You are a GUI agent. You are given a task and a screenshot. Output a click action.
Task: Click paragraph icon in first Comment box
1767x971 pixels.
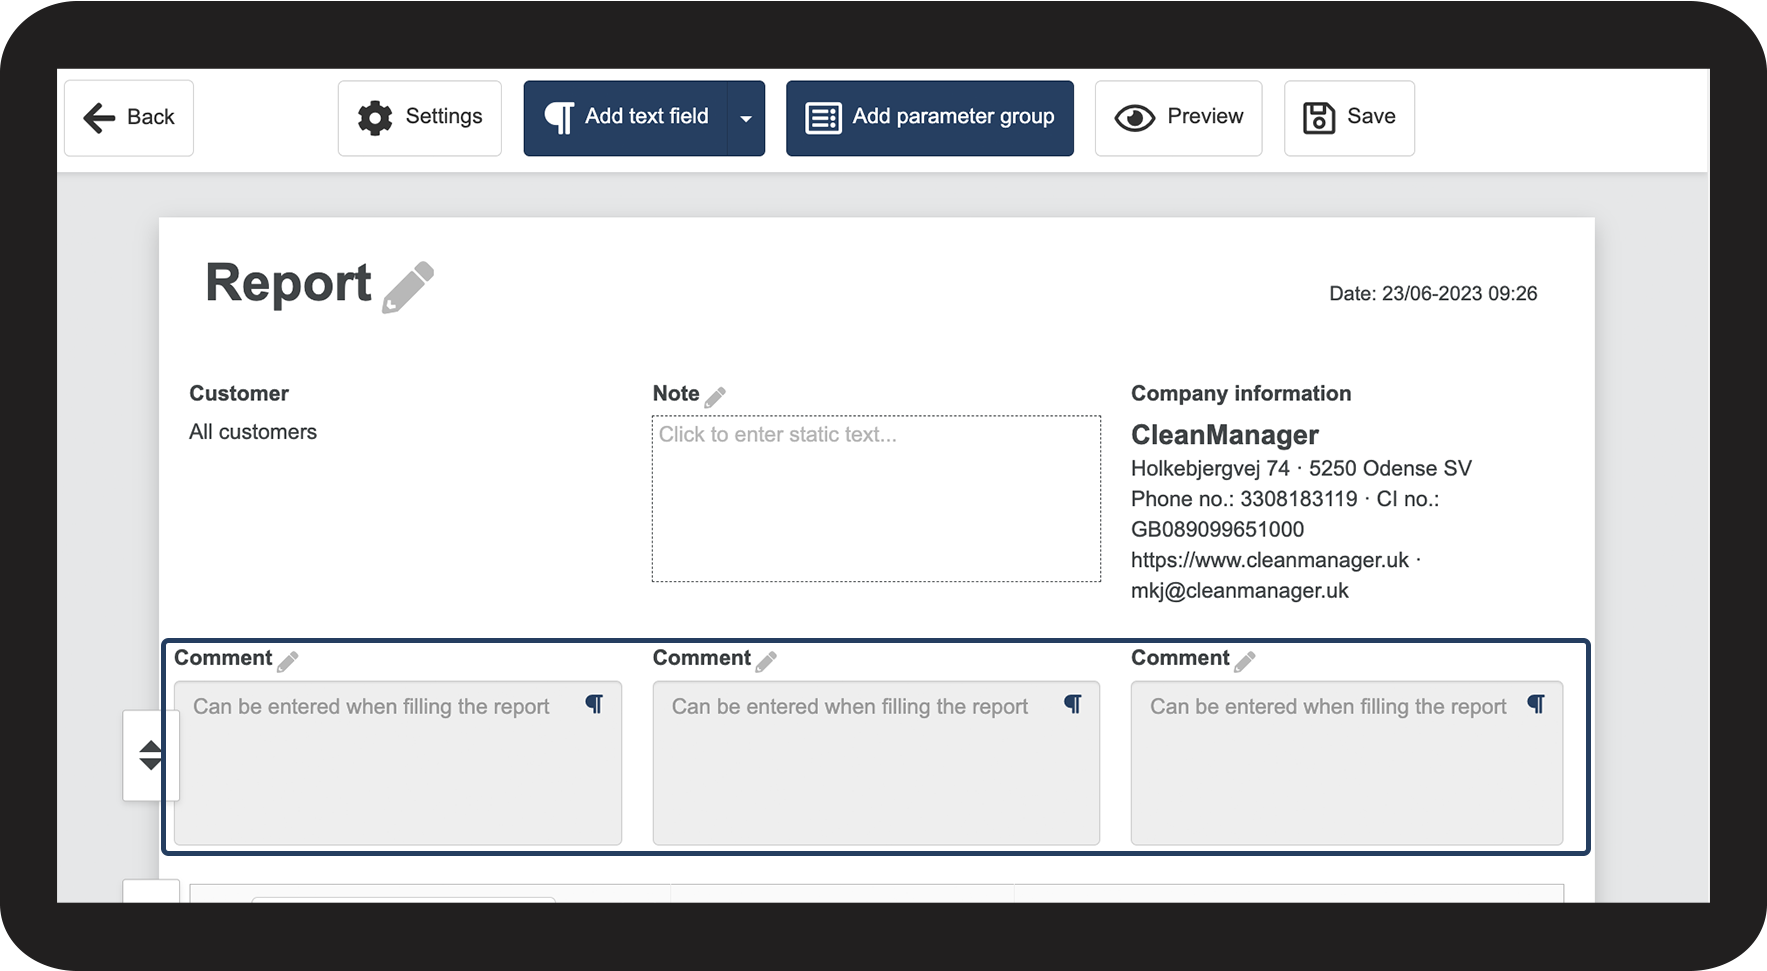594,704
